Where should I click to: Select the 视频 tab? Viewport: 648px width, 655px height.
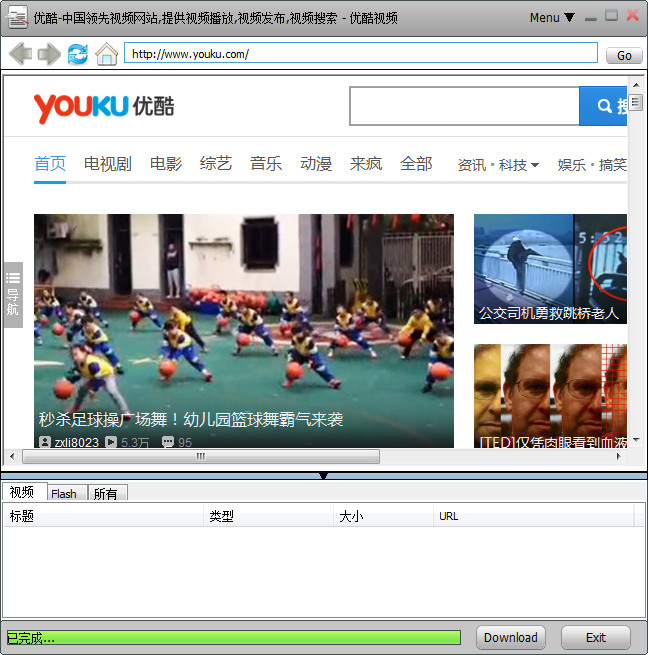[x=22, y=492]
